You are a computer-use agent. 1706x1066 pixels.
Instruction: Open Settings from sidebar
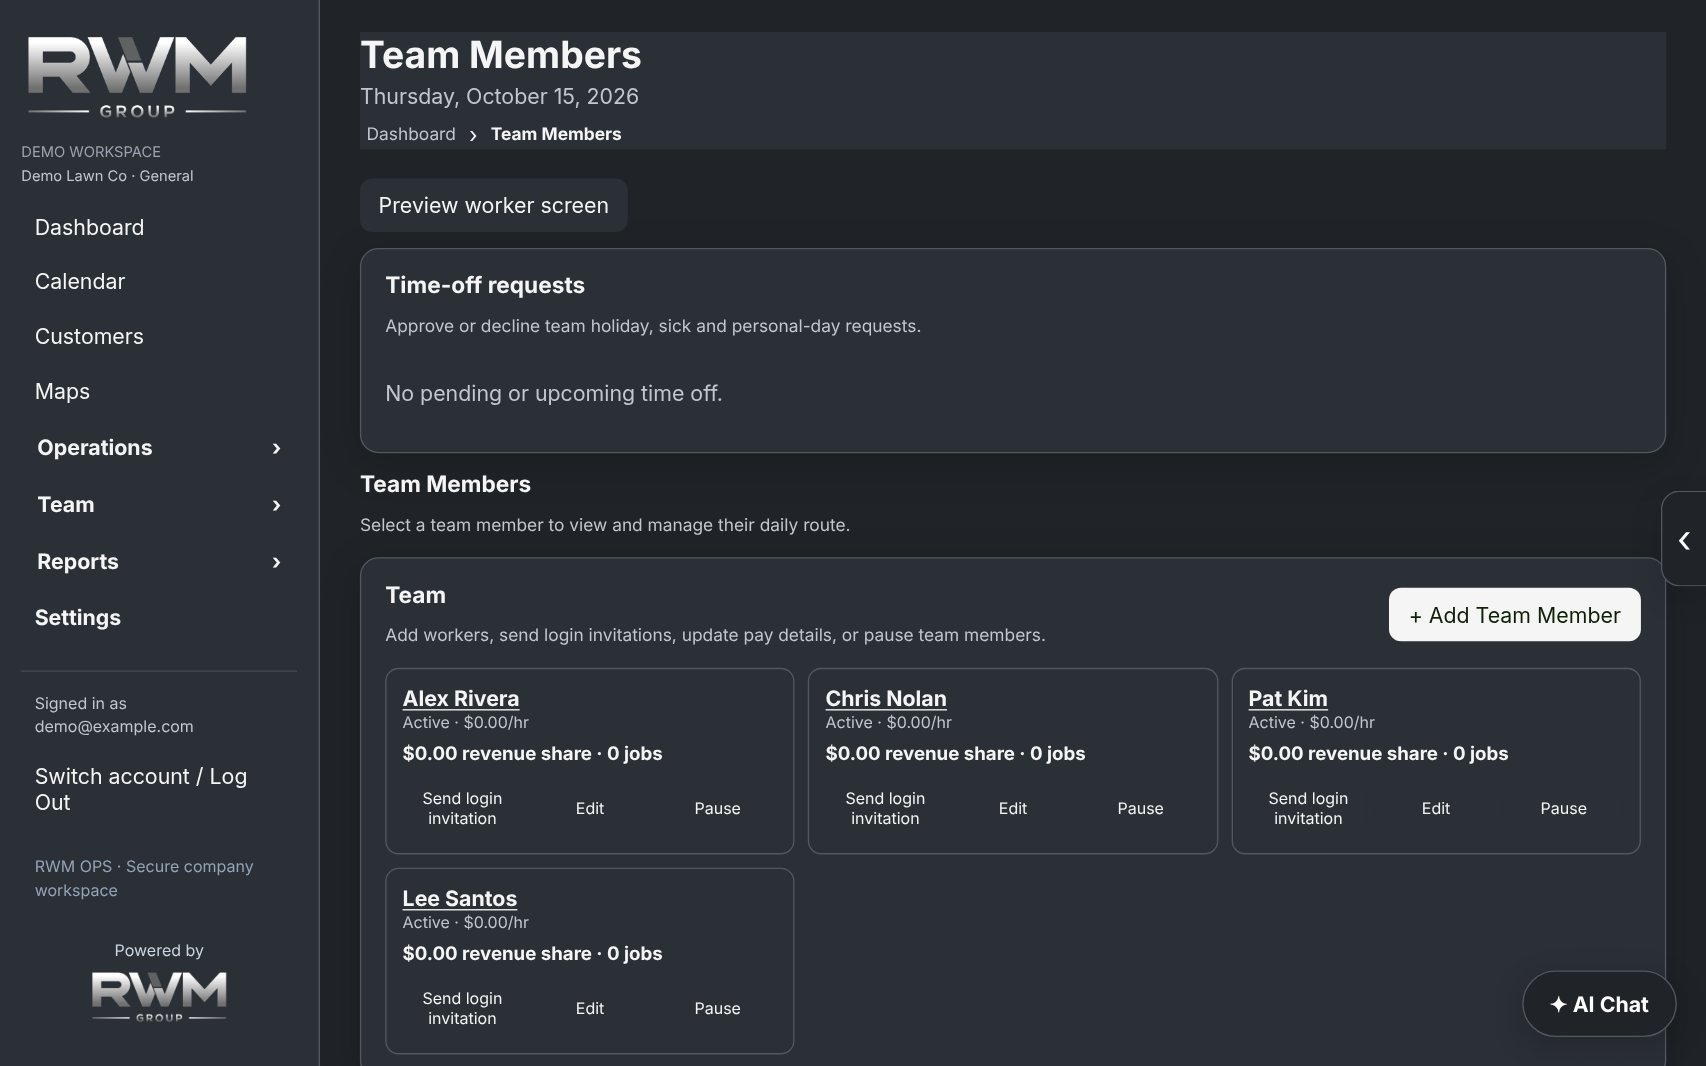(78, 617)
